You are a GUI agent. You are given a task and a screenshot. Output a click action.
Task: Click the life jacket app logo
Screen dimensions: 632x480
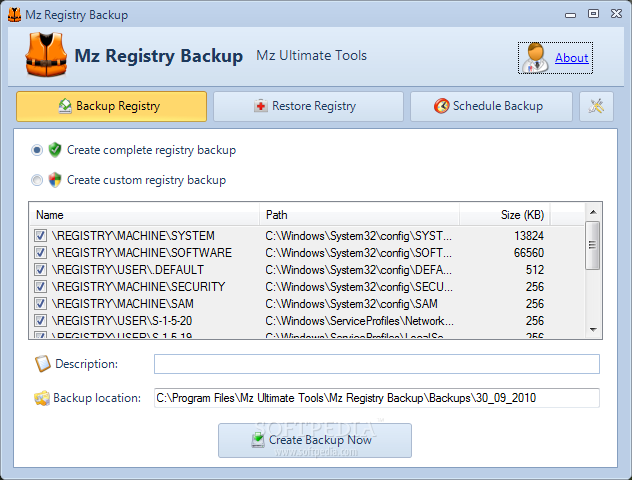click(44, 56)
